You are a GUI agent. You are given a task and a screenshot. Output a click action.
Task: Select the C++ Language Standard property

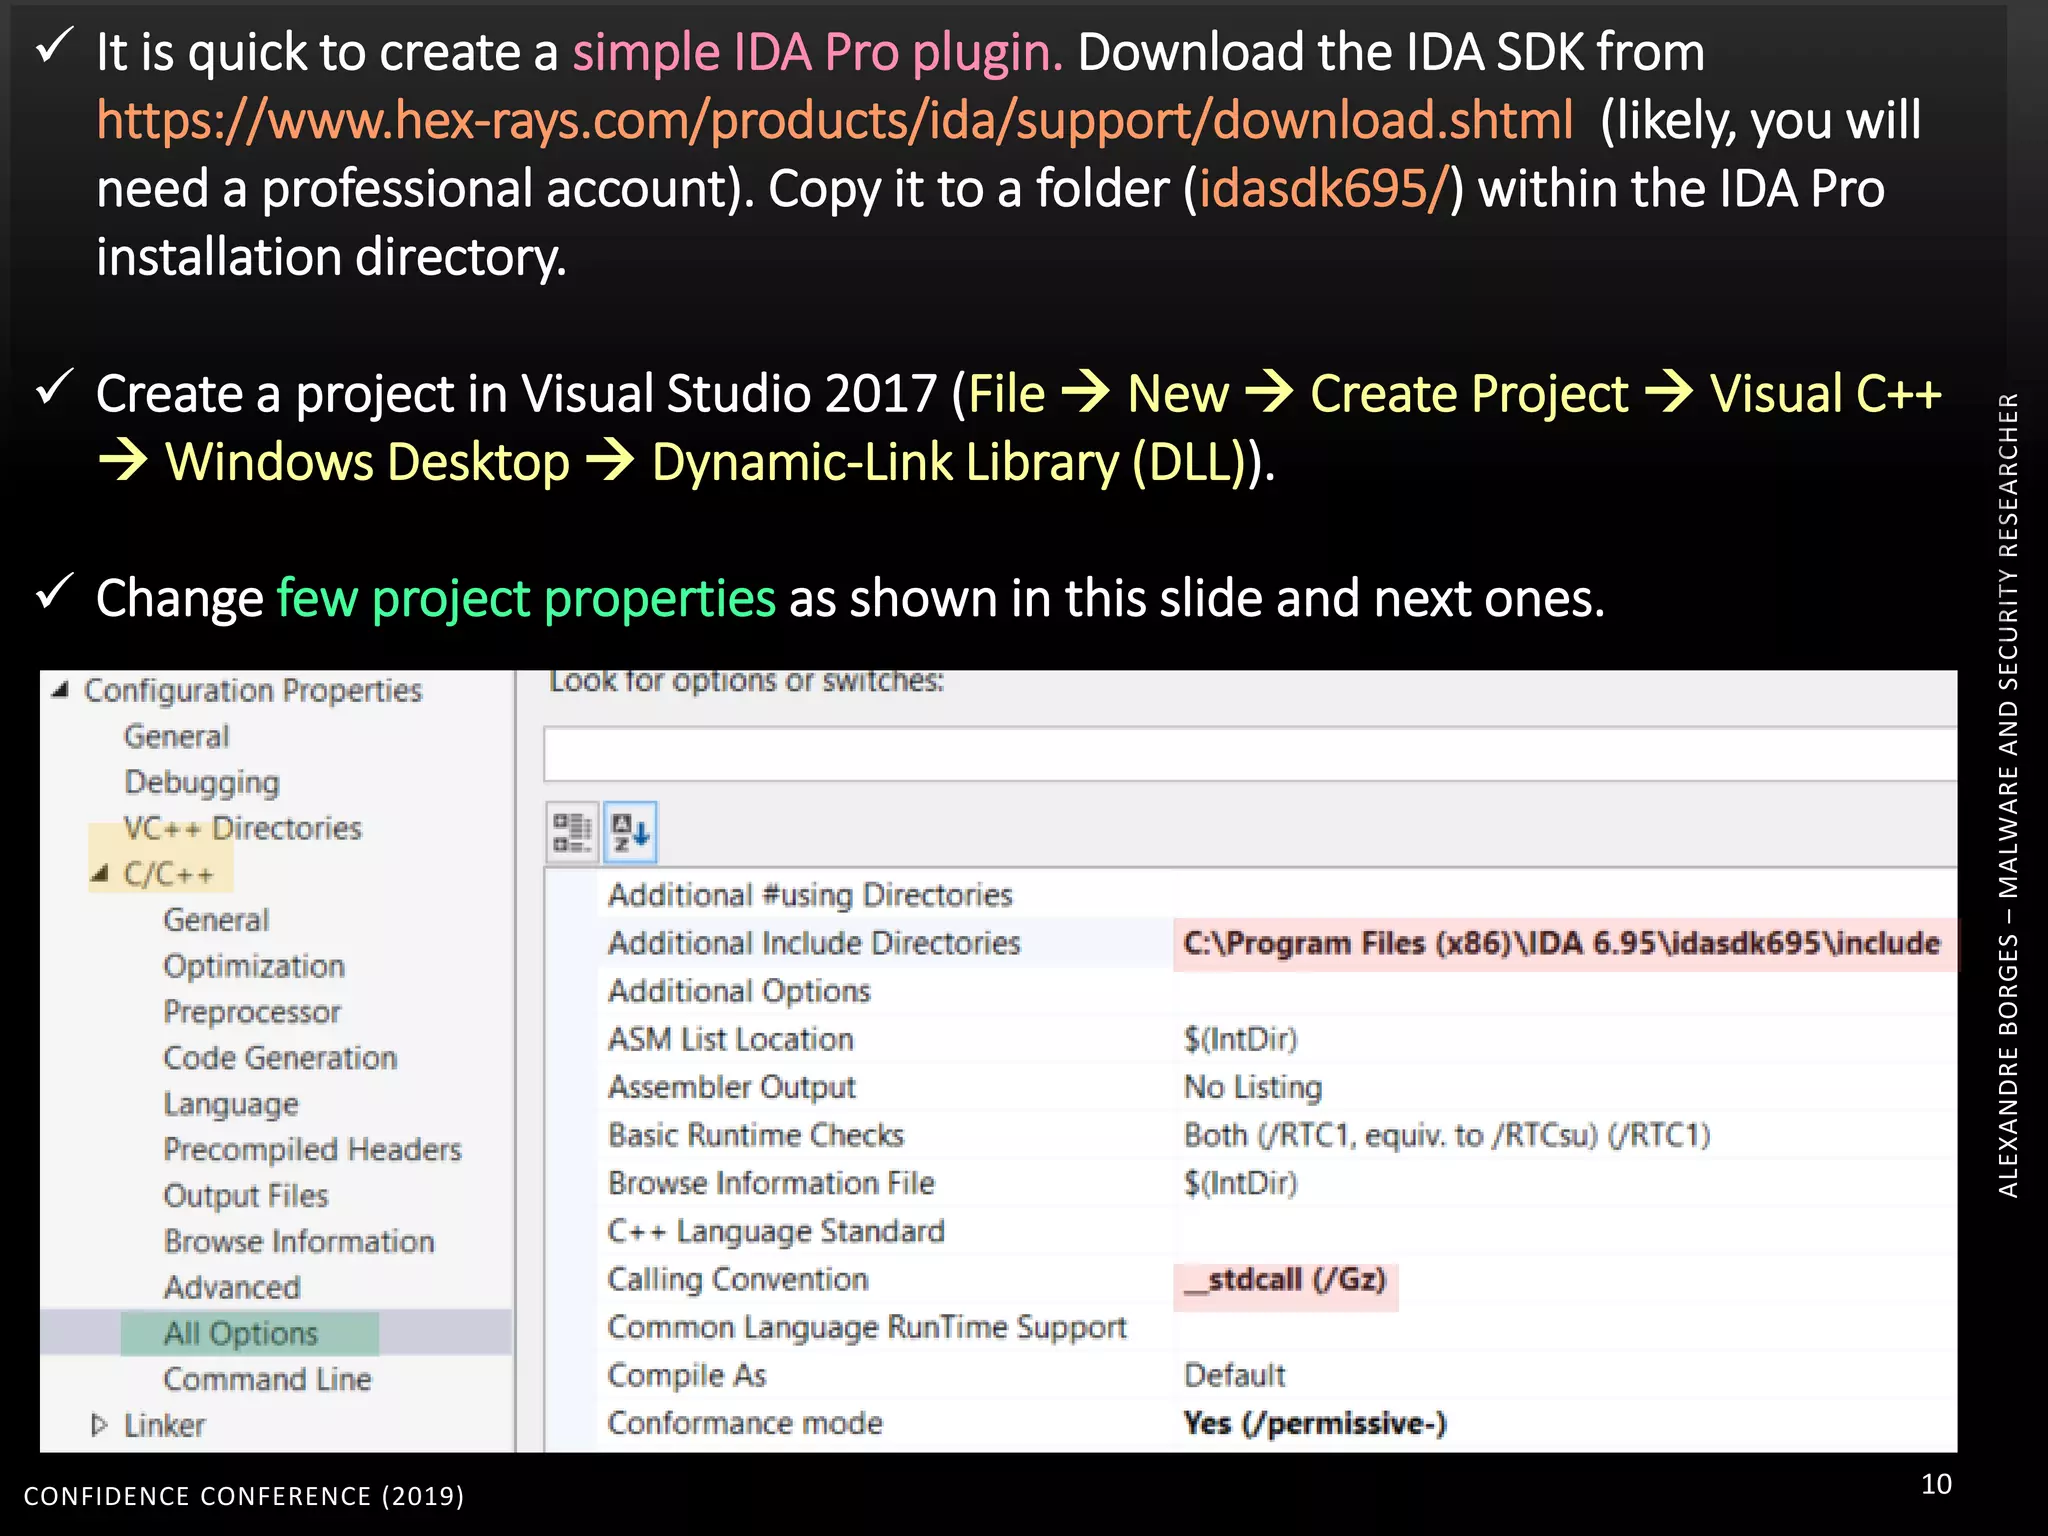[776, 1231]
